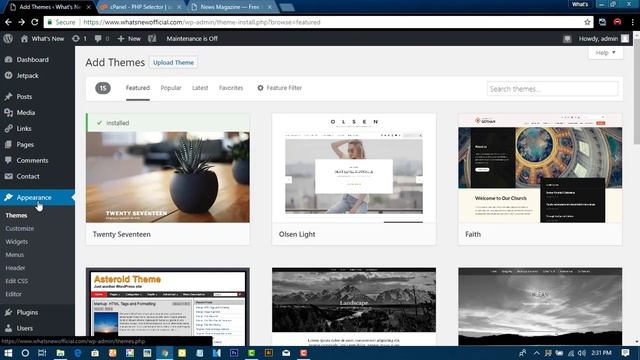Click the WordPress logo in admin bar

click(x=8, y=39)
